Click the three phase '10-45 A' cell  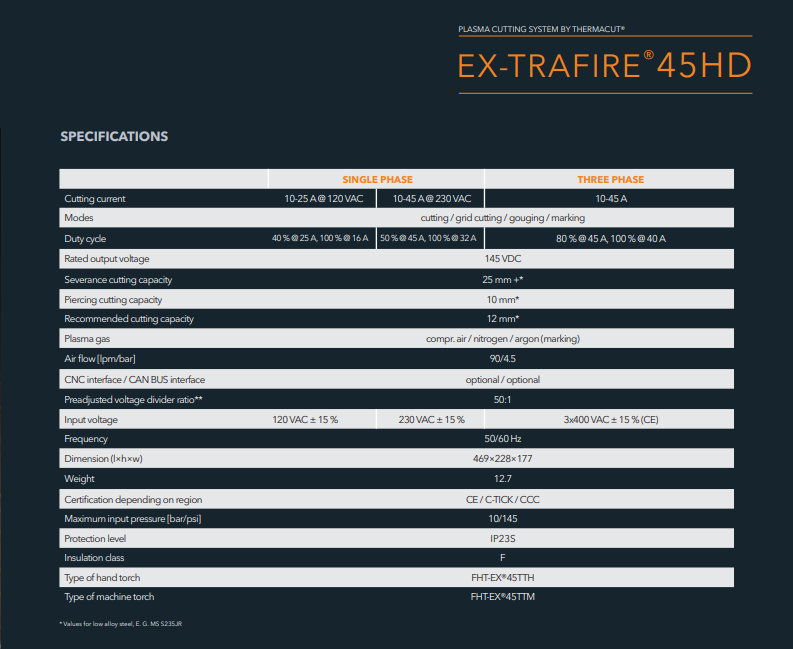pyautogui.click(x=611, y=199)
